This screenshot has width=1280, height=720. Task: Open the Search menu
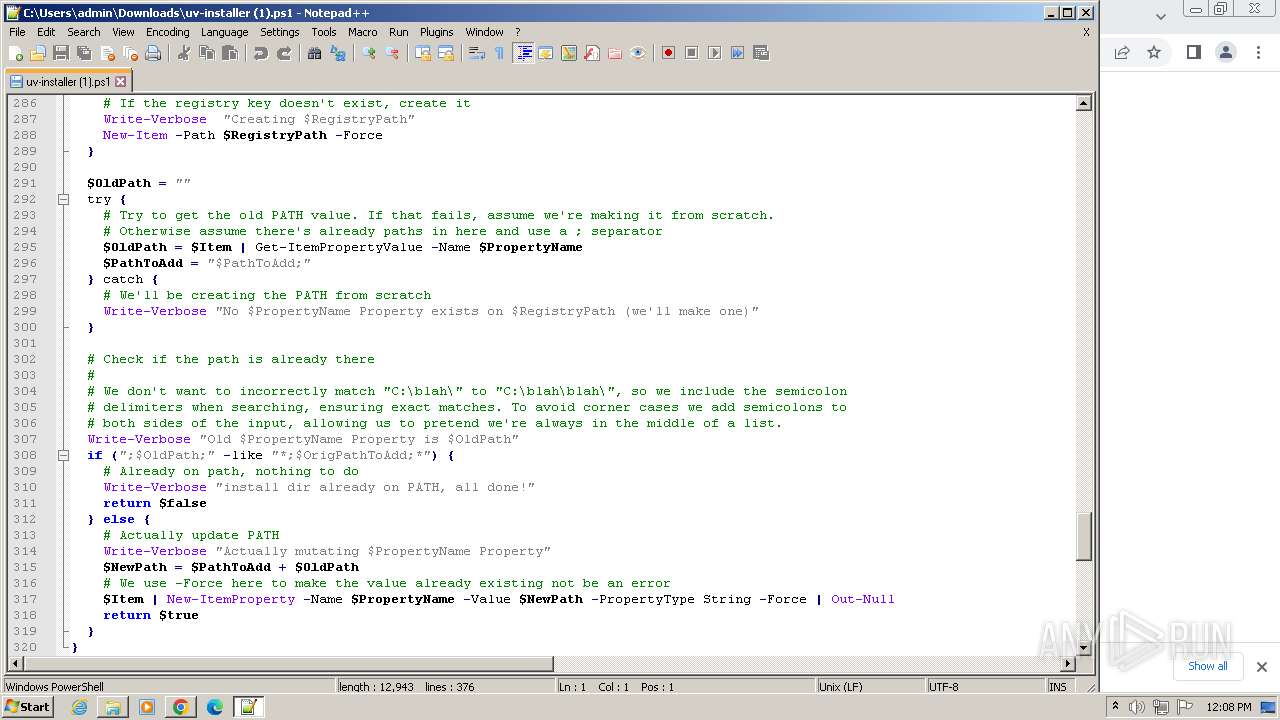(x=83, y=32)
